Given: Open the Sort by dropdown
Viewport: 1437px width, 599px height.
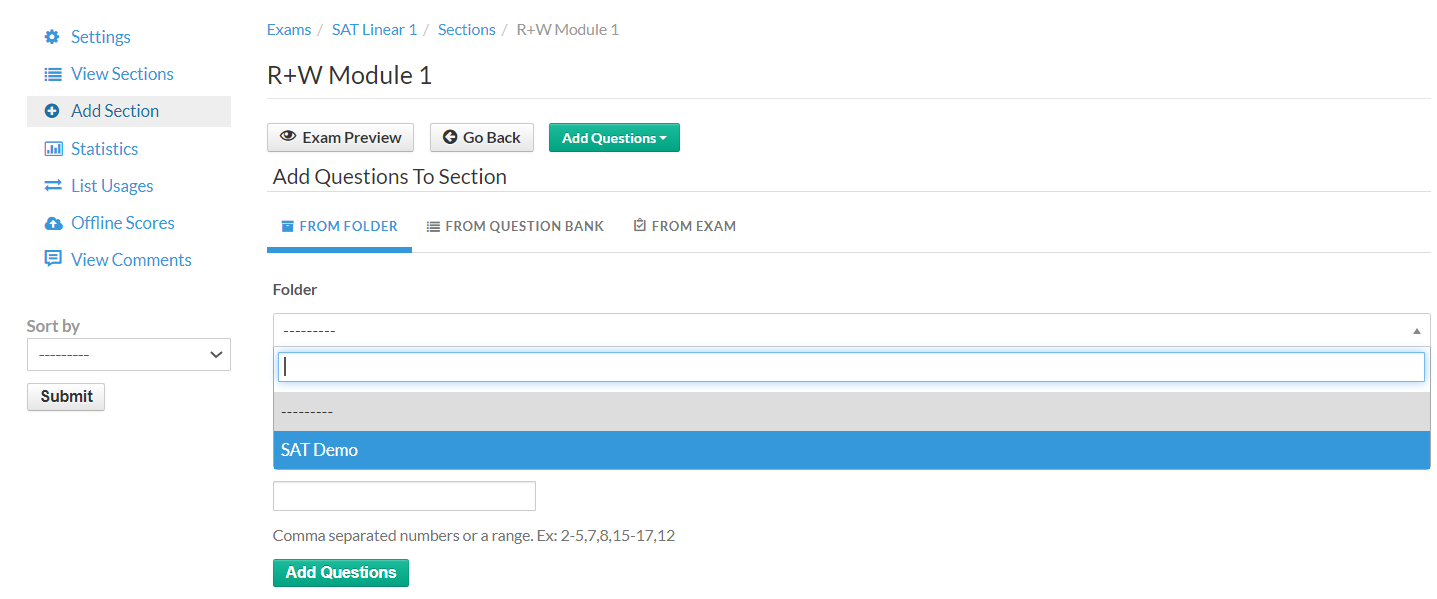Looking at the screenshot, I should tap(129, 355).
